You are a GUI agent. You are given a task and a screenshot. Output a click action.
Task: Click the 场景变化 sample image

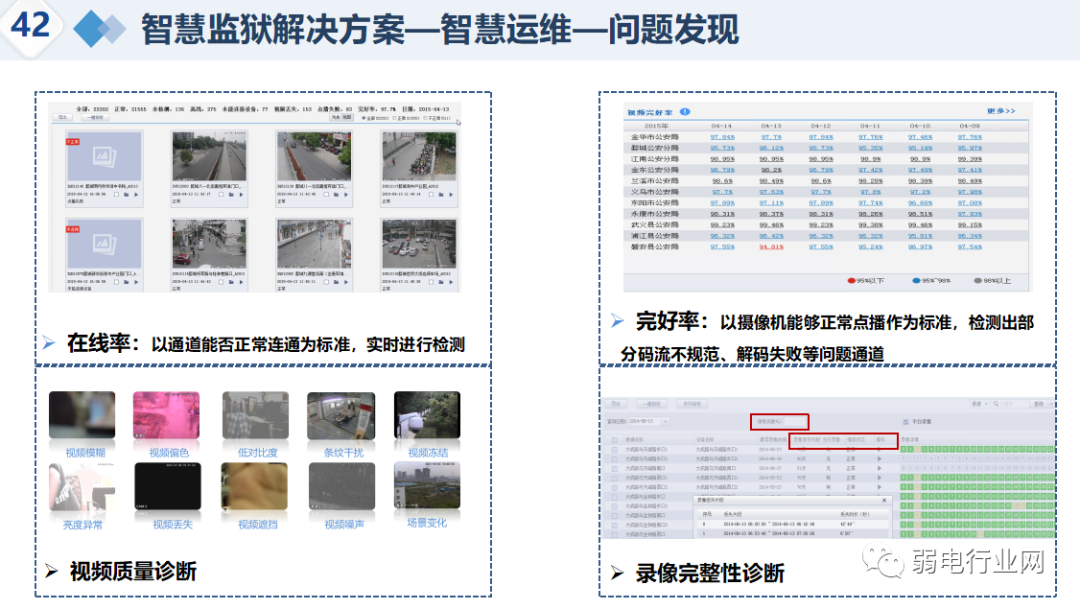[427, 487]
